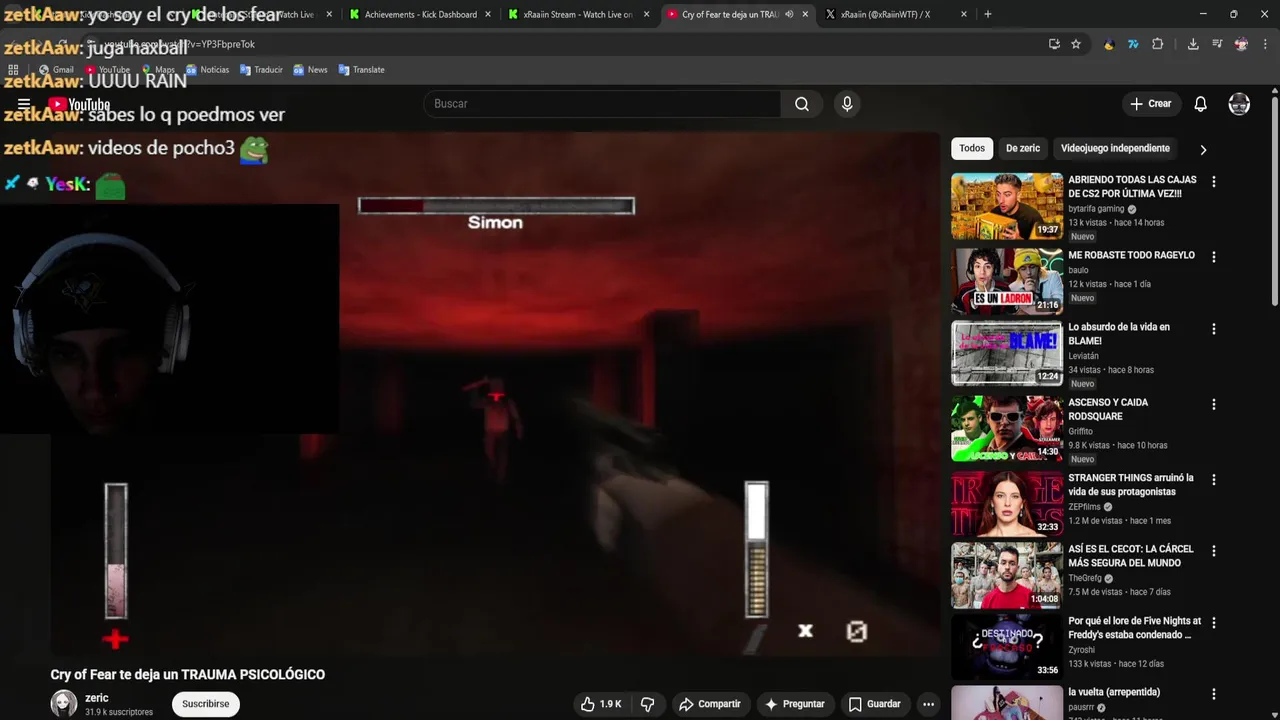Open options for ASÍ ES EL CECOT video
This screenshot has width=1280, height=720.
1214,550
